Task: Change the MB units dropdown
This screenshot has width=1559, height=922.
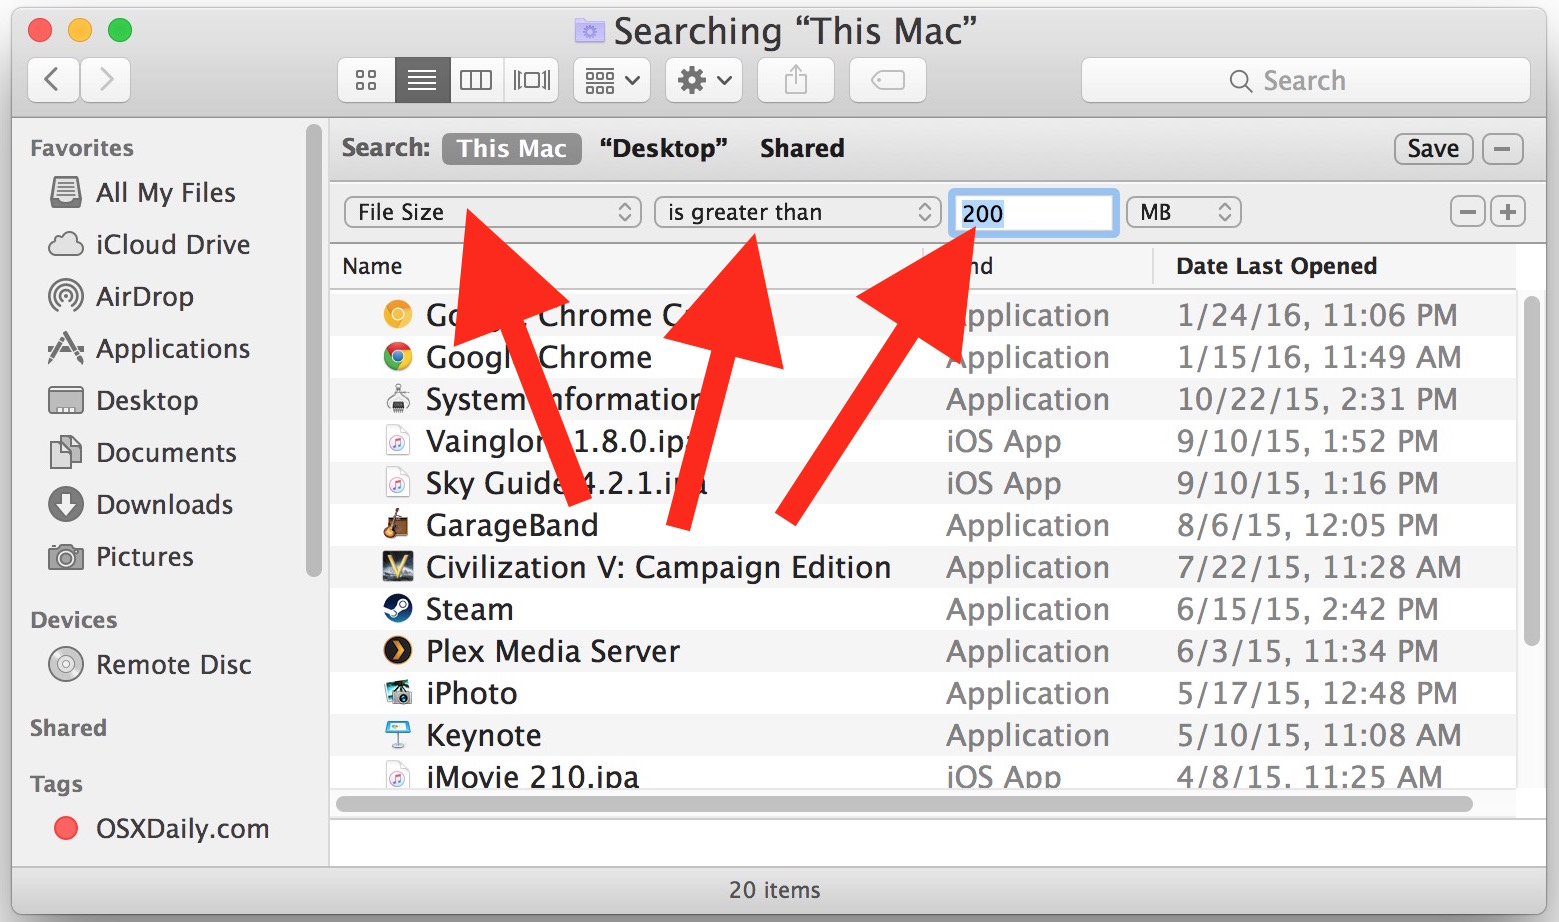Action: tap(1182, 212)
